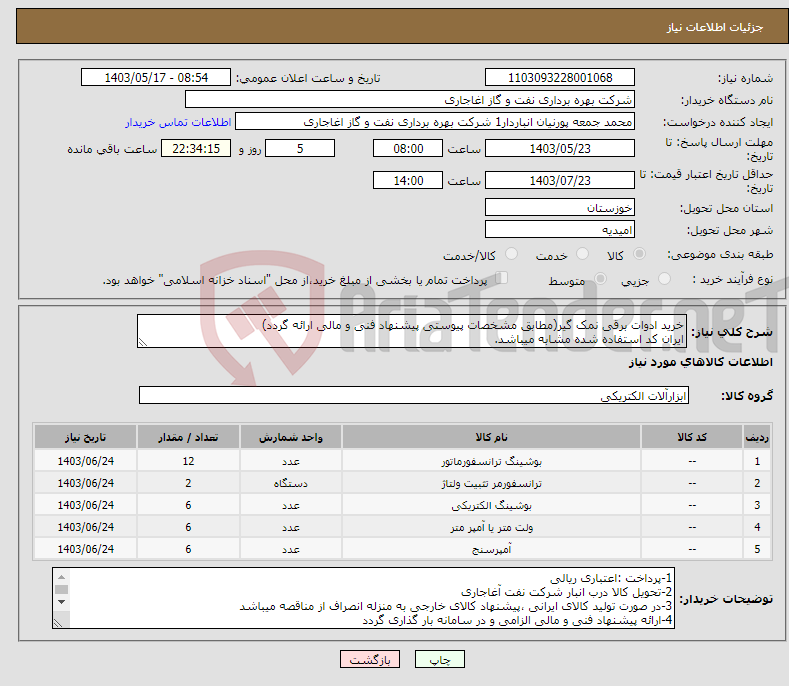The height and width of the screenshot is (686, 789).
Task: Click the تاریخ نیاز column header
Action: [86, 437]
